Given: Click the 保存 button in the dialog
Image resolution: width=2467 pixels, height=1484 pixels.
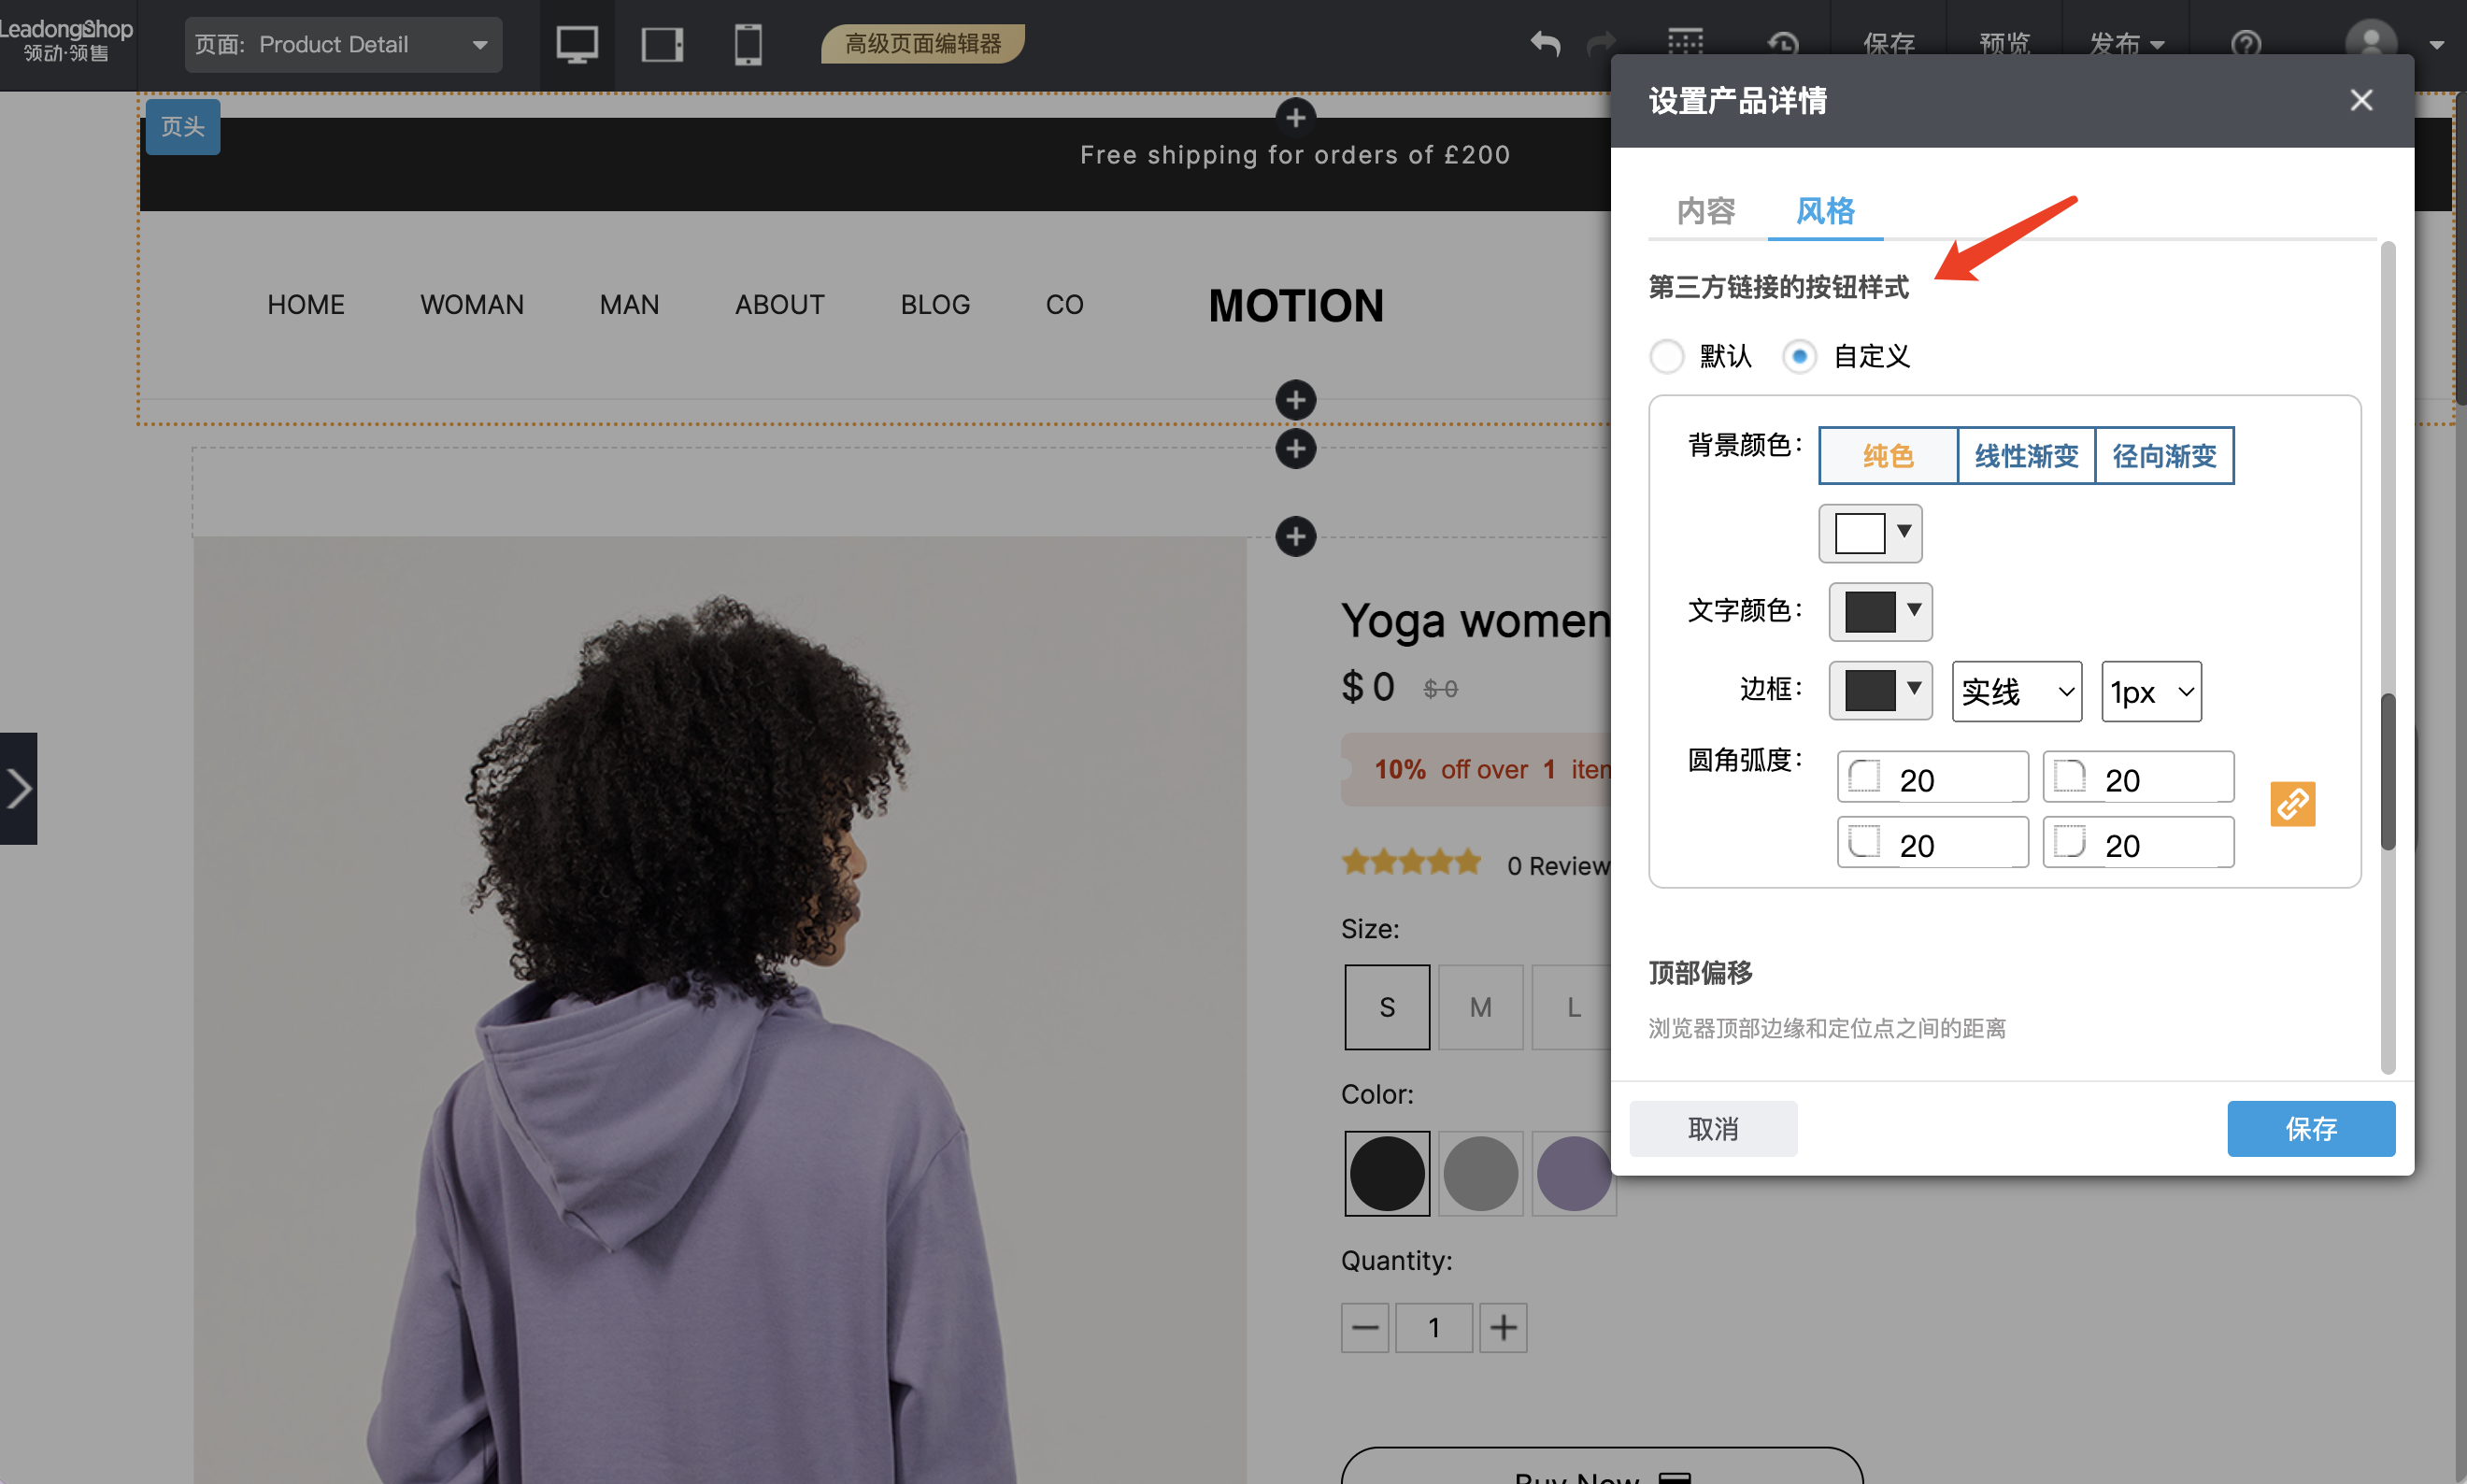Looking at the screenshot, I should point(2312,1128).
